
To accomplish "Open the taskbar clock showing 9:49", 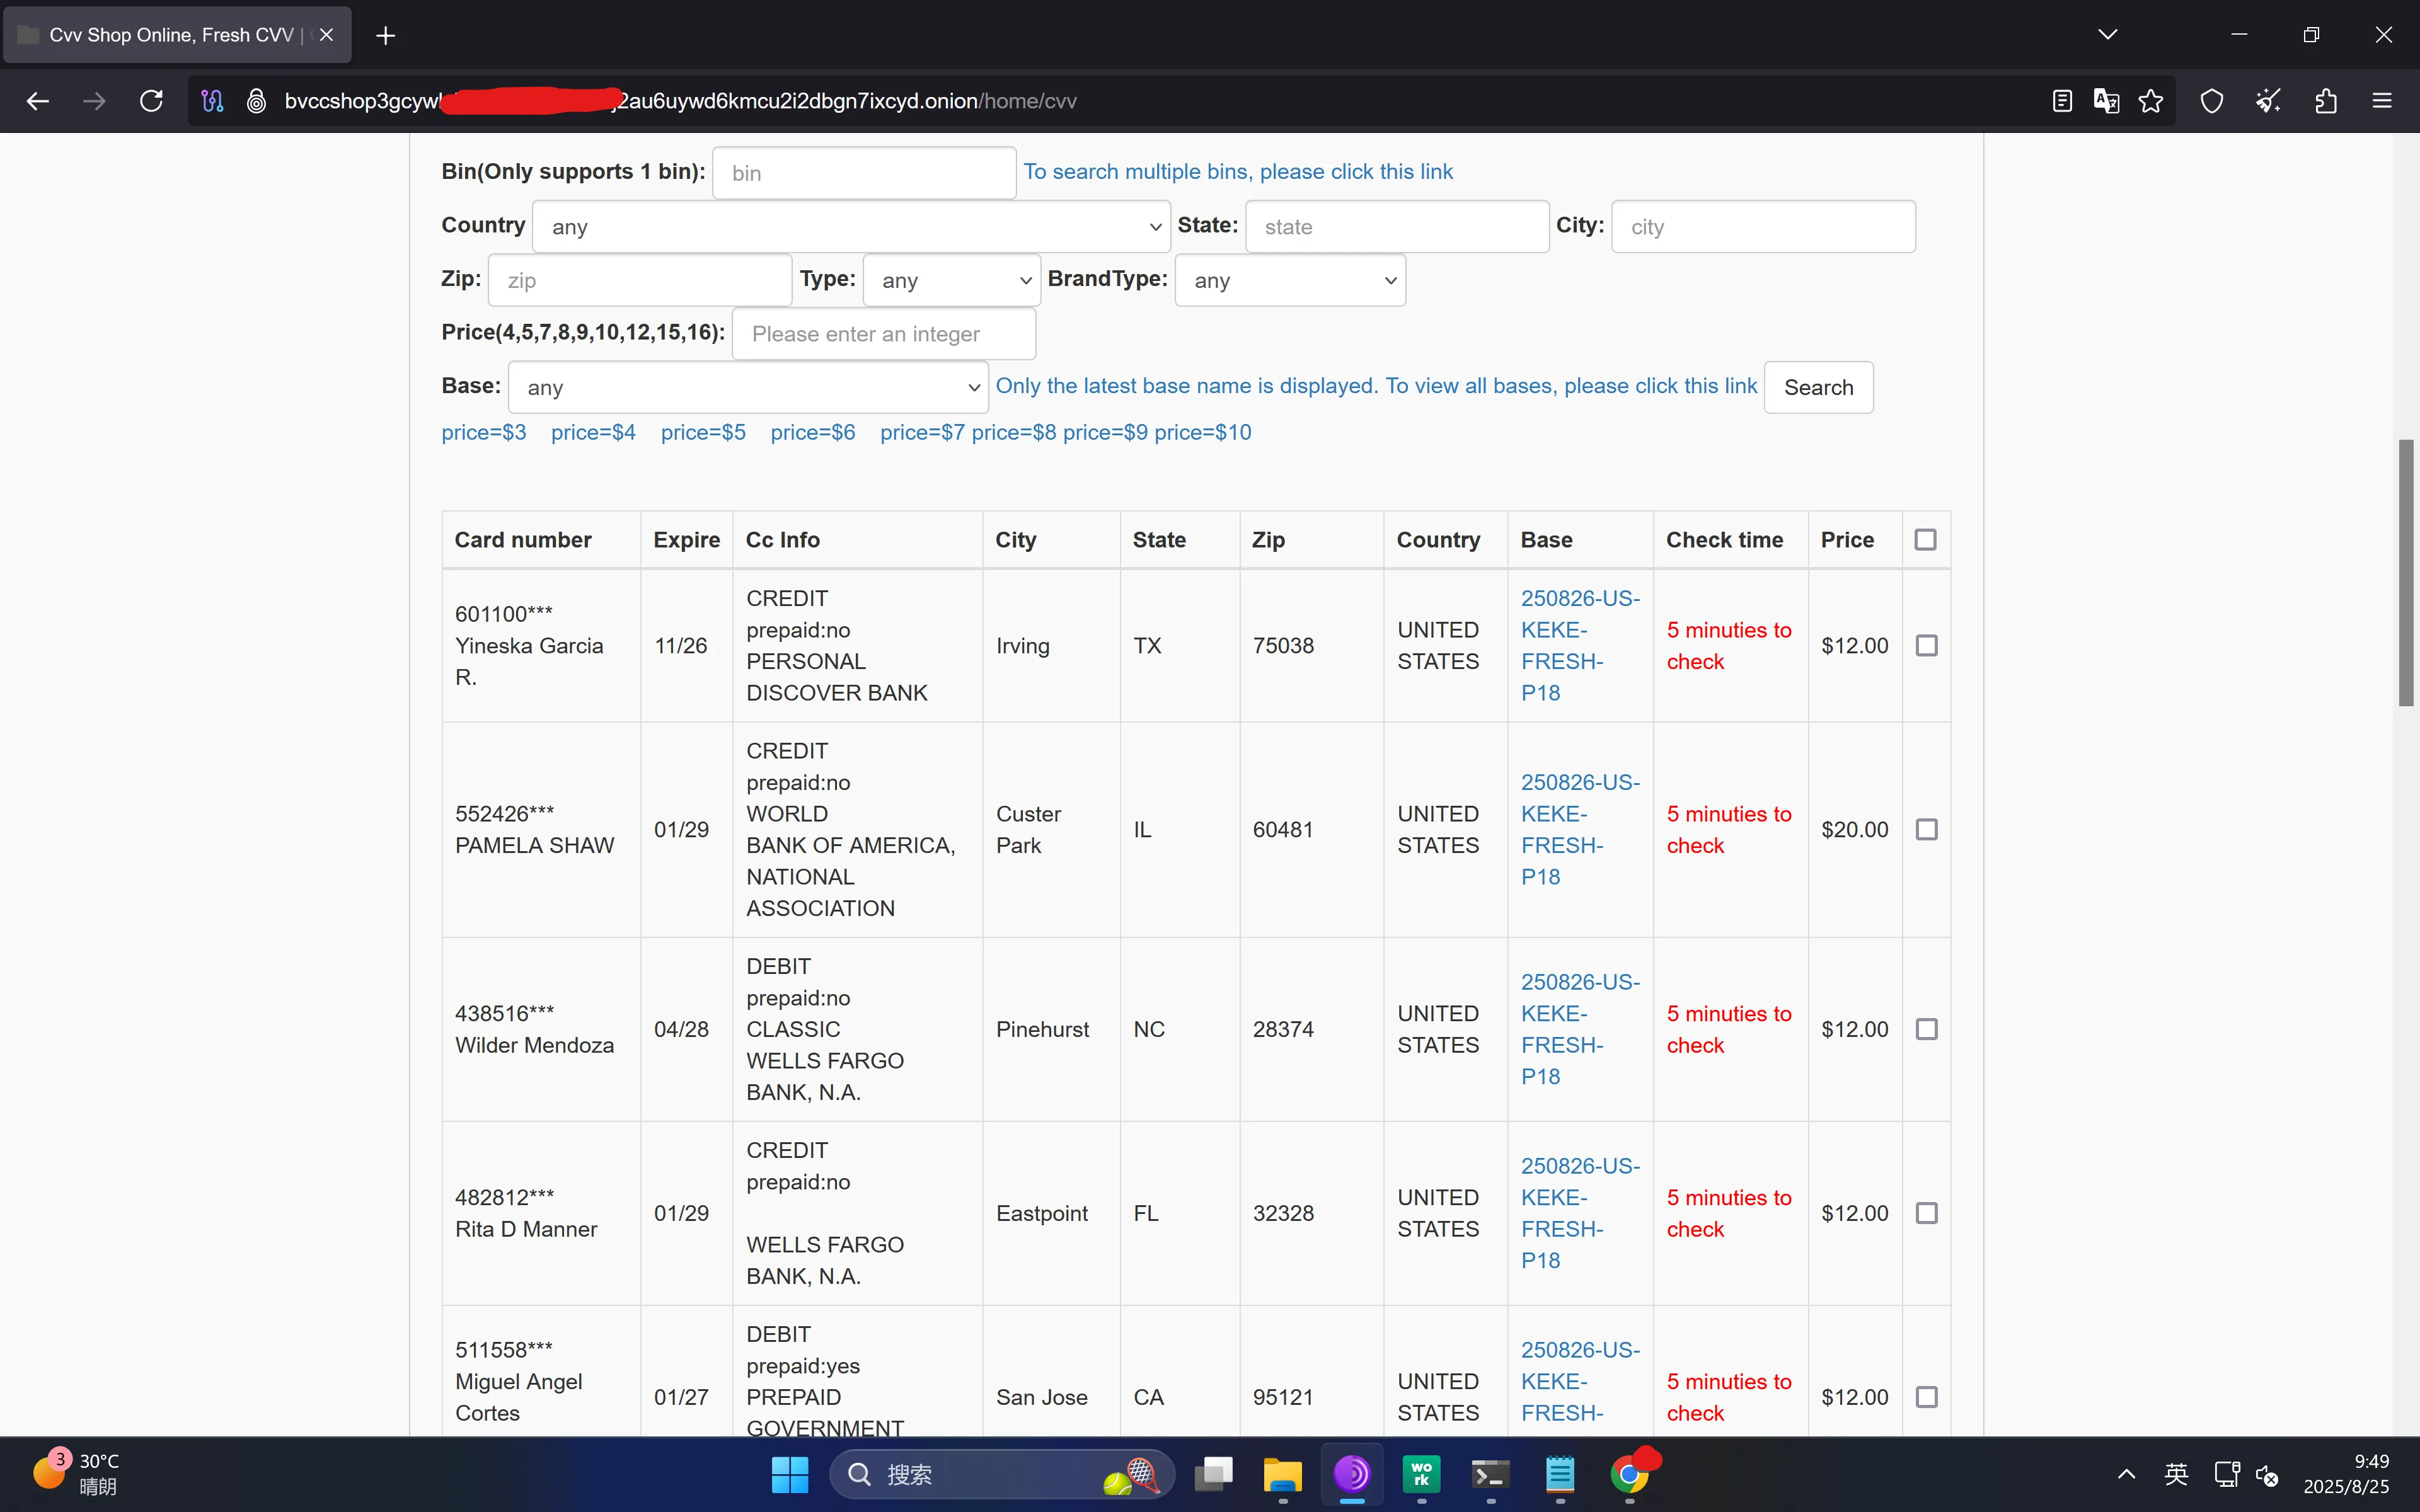I will point(2346,1474).
